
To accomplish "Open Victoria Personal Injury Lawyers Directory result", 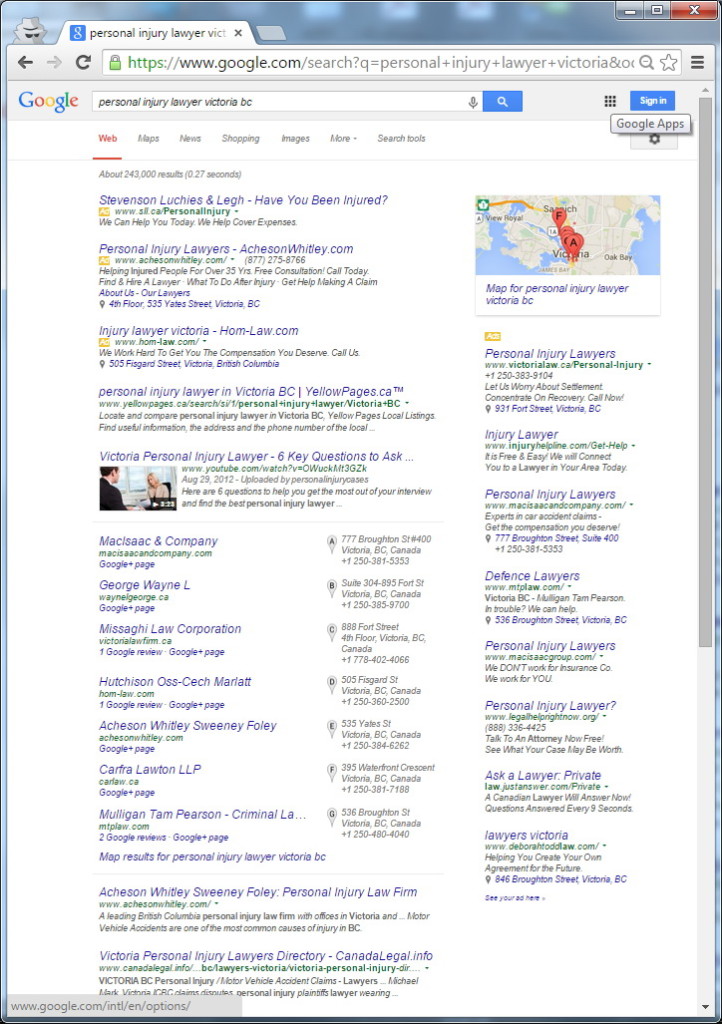I will [x=266, y=955].
